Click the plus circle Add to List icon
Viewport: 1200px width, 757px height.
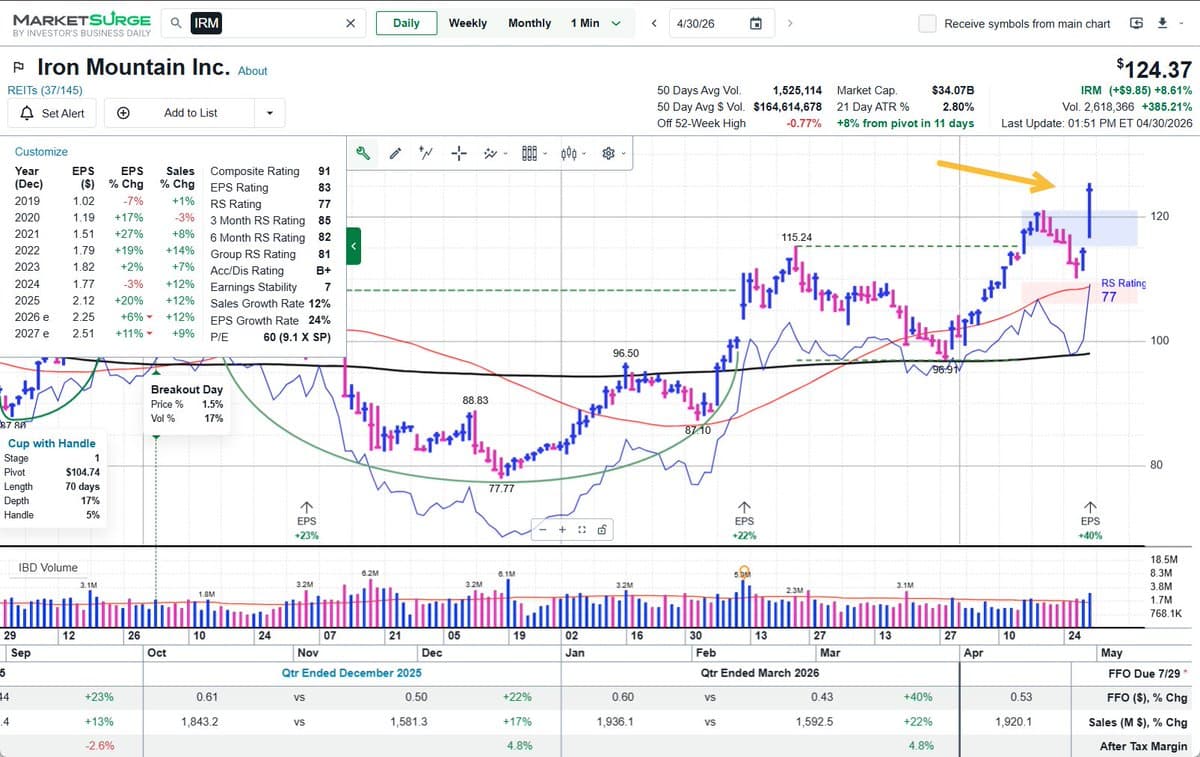coord(123,113)
